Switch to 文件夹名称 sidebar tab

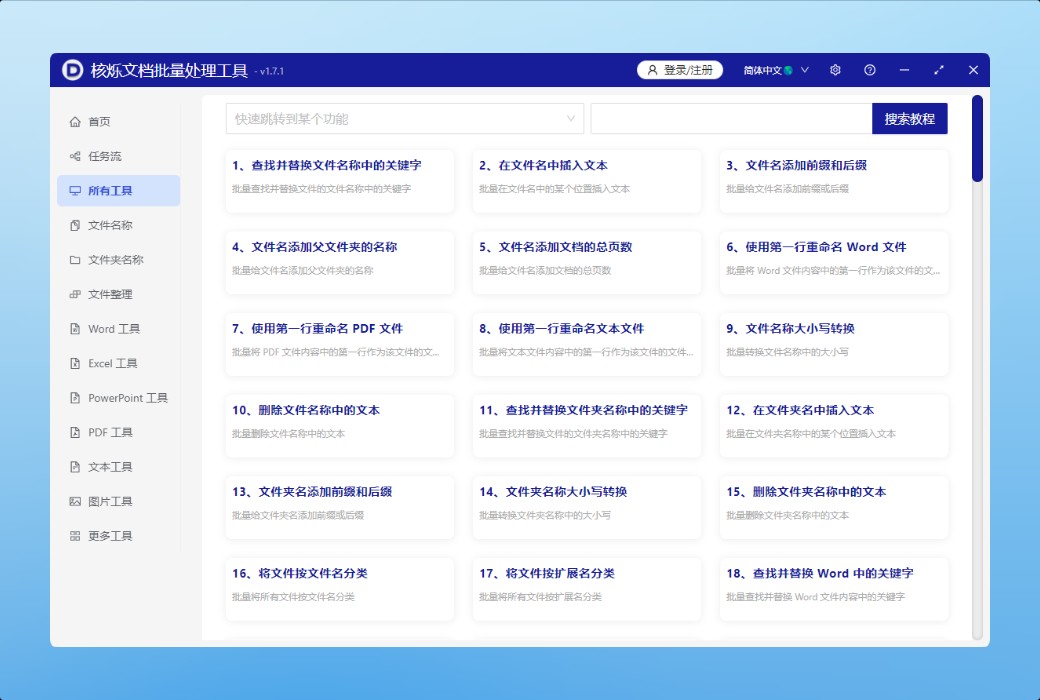tap(115, 260)
